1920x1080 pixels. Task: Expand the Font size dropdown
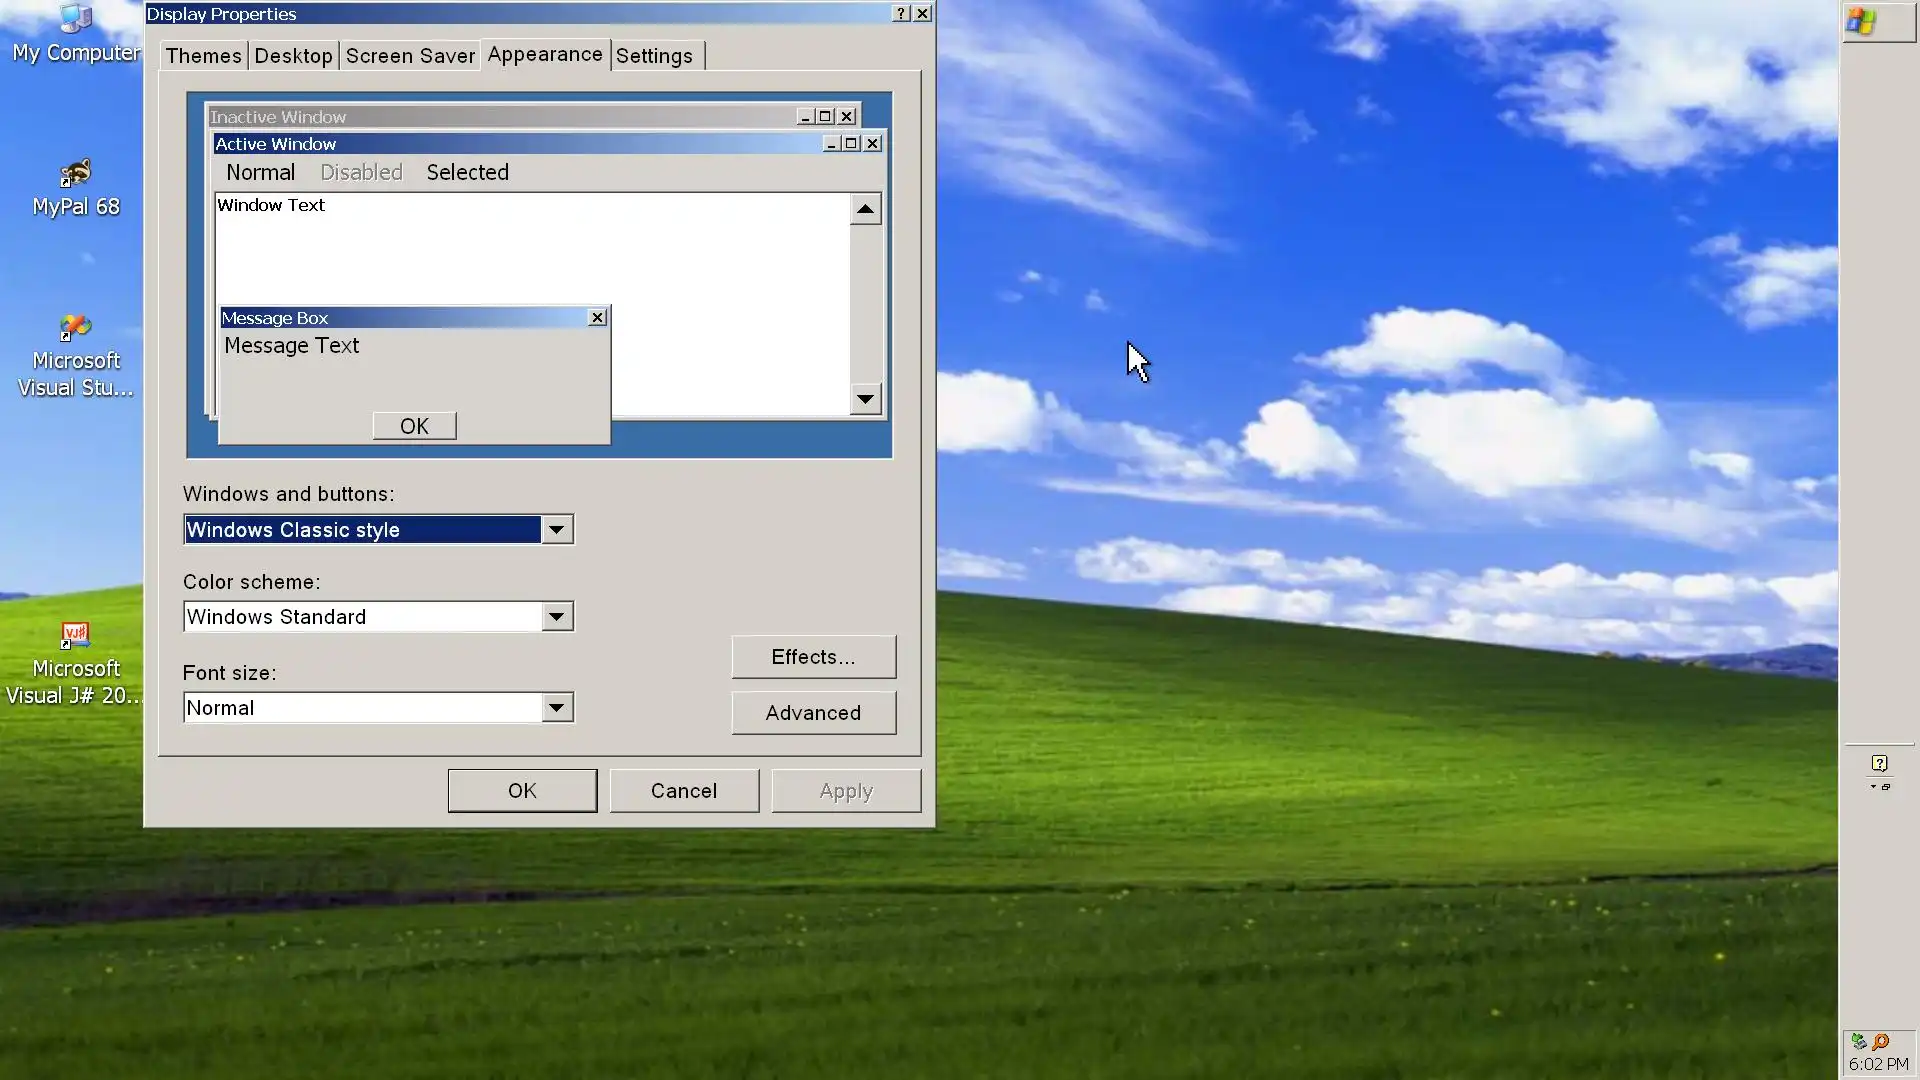556,707
